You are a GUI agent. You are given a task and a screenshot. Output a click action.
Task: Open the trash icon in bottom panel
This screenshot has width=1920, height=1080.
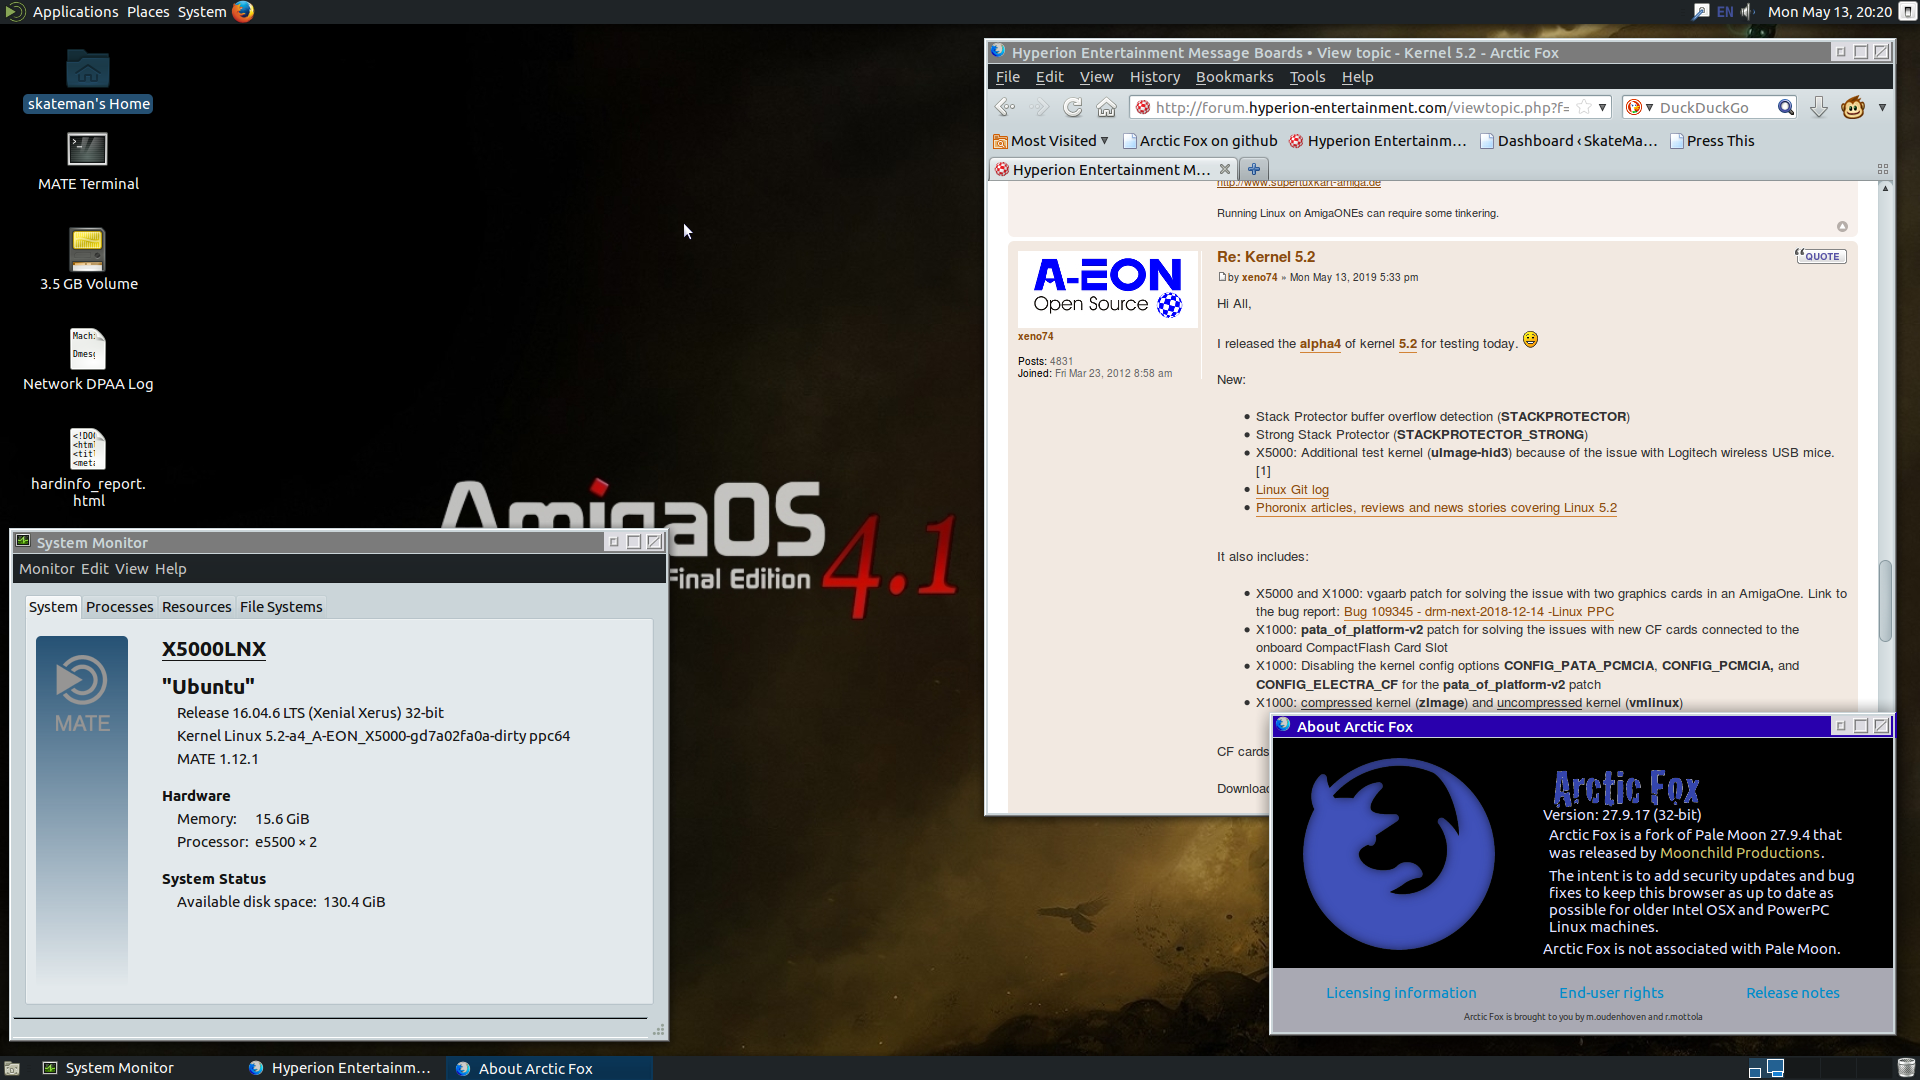tap(1906, 1068)
